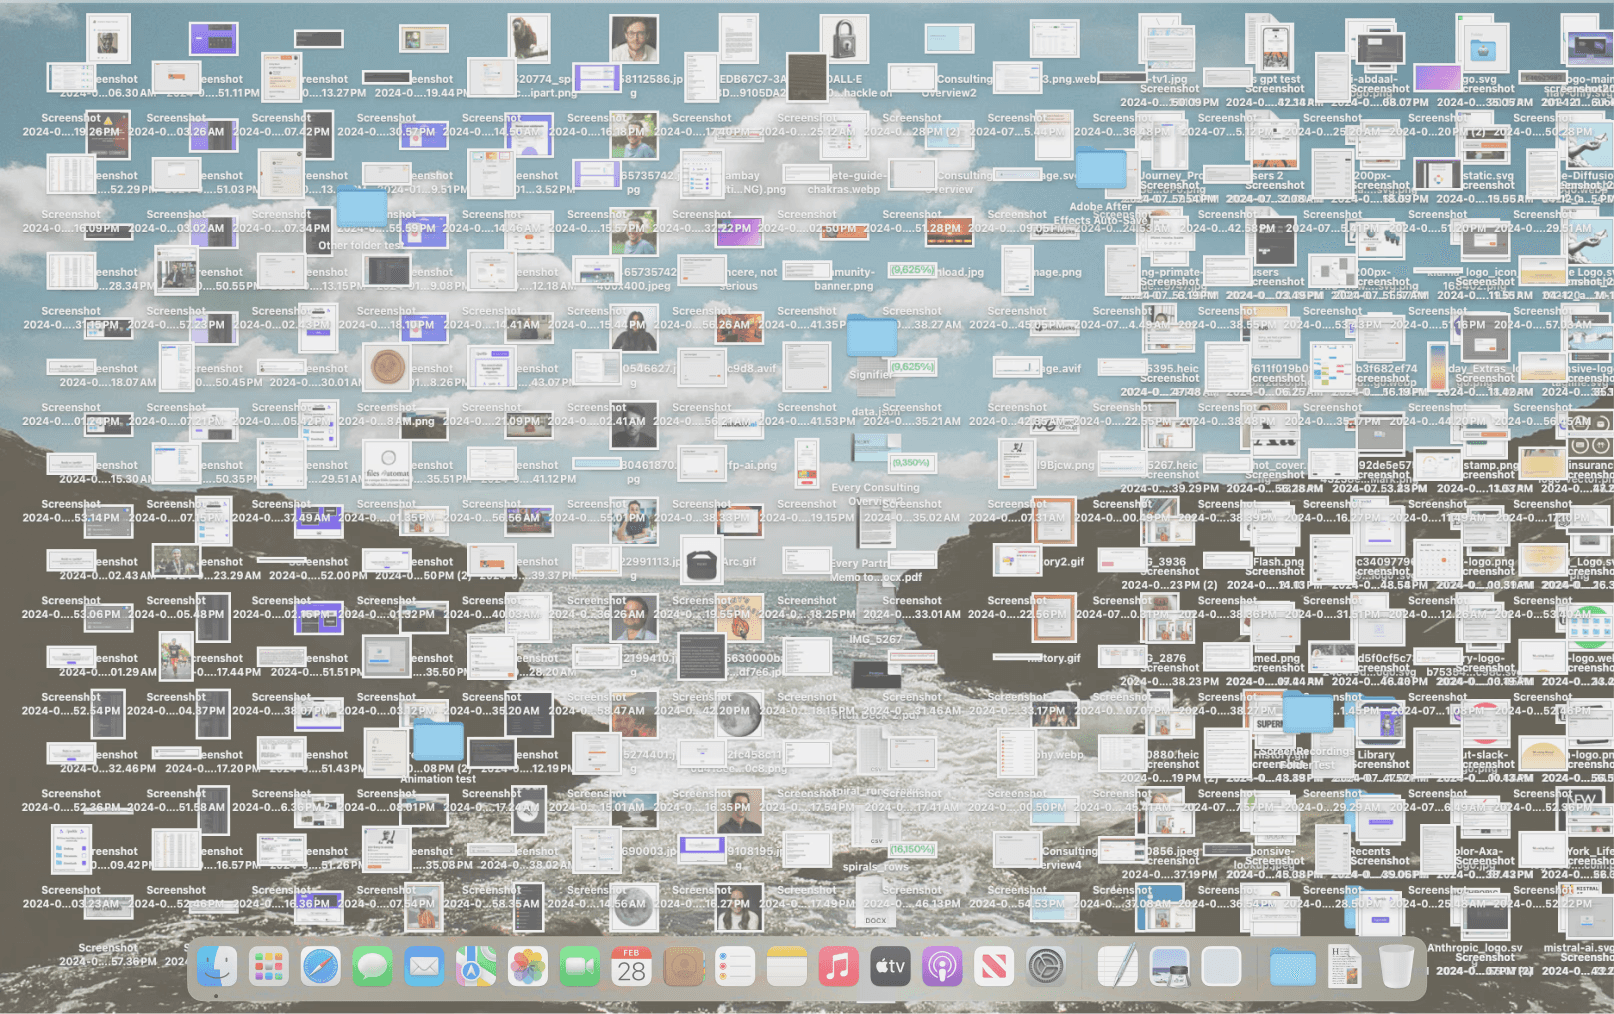Open Messages app in the dock
The height and width of the screenshot is (1014, 1614).
pyautogui.click(x=373, y=966)
